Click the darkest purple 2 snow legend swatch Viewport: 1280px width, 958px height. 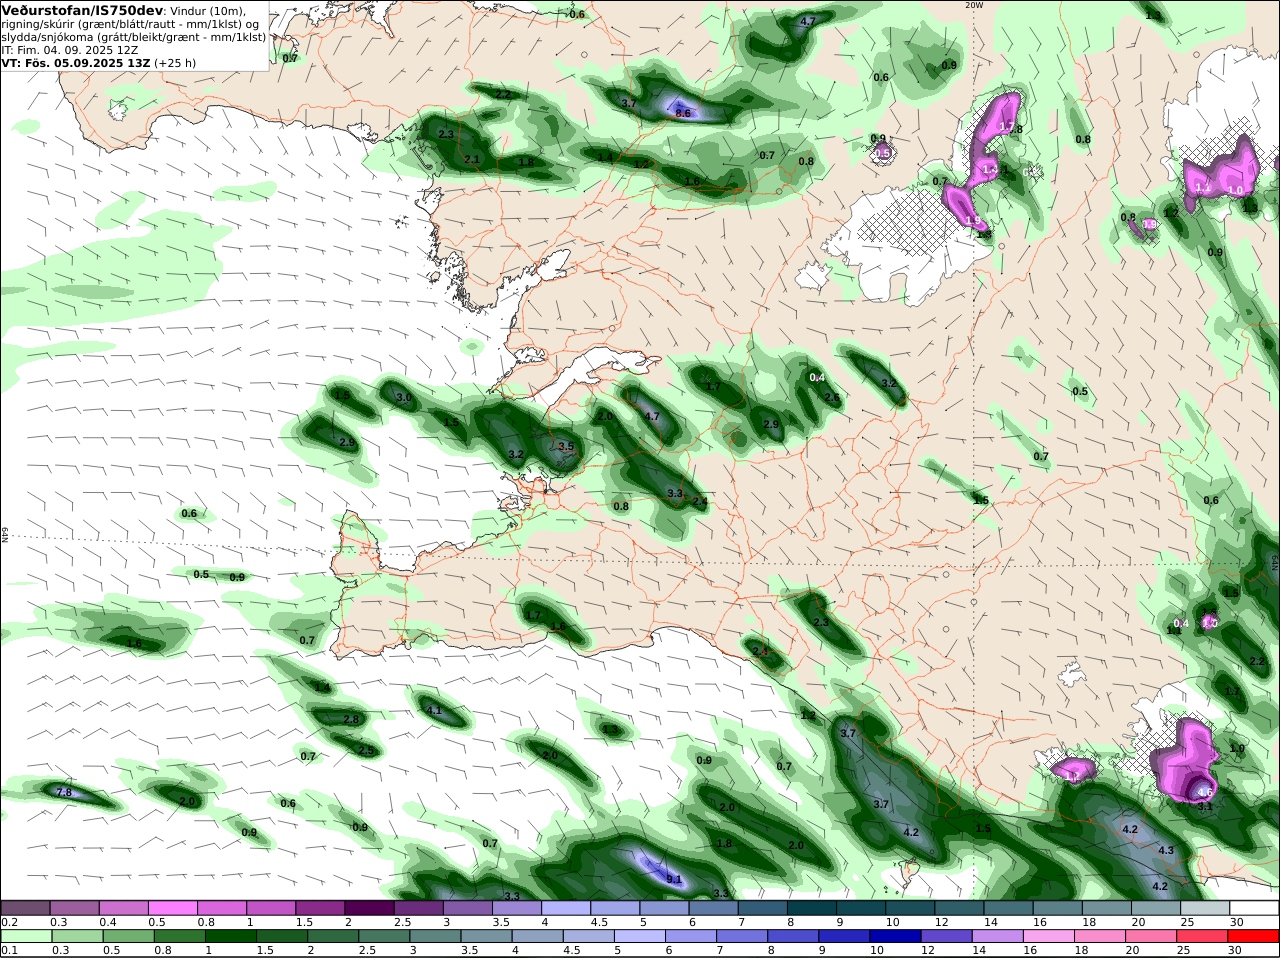(x=369, y=907)
